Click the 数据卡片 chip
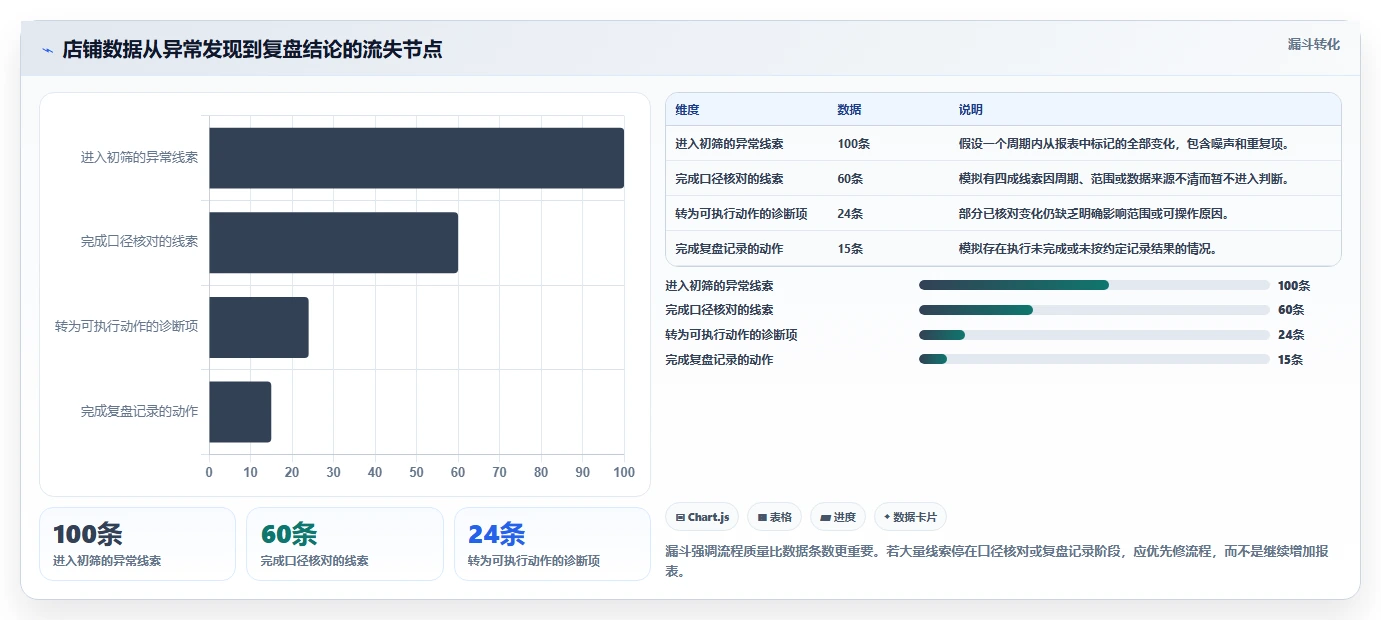This screenshot has height=620, width=1381. [910, 517]
